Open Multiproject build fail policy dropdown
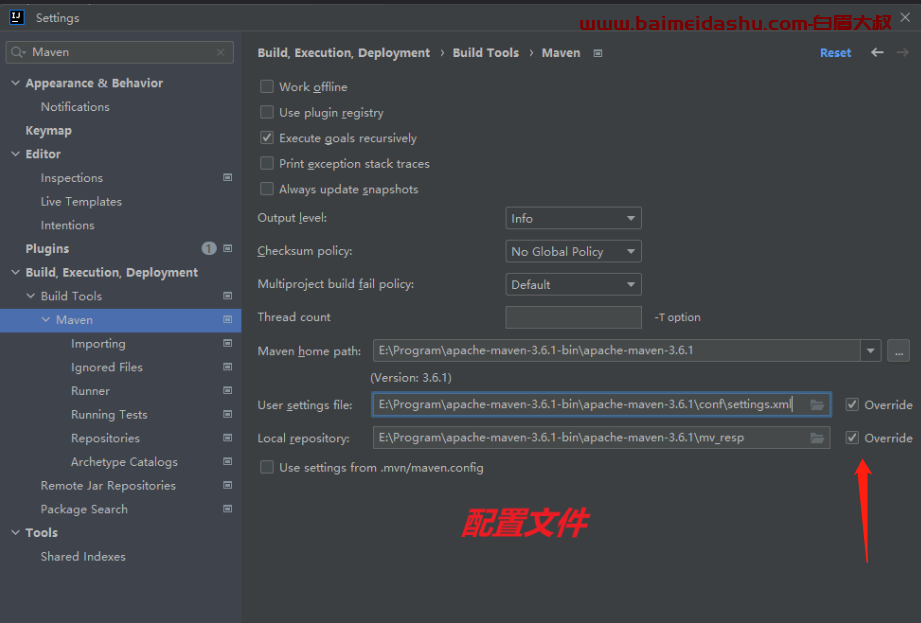The image size is (921, 623). 573,284
